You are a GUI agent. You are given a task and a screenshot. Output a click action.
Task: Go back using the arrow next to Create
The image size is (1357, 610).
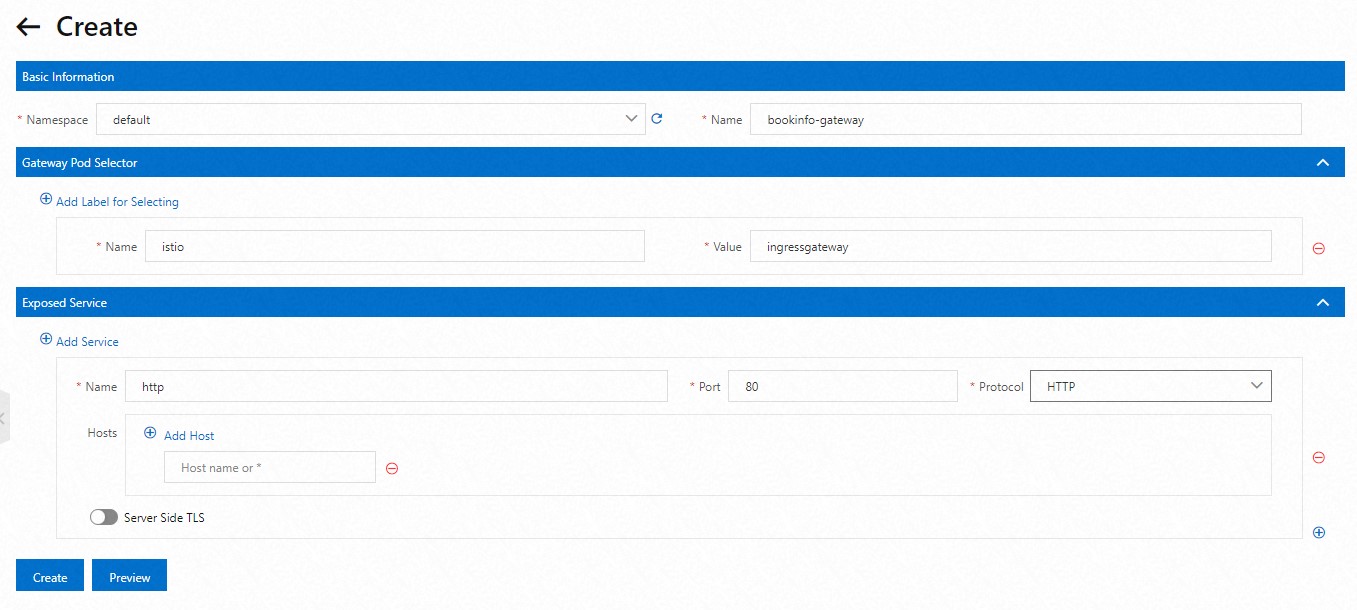pyautogui.click(x=28, y=27)
